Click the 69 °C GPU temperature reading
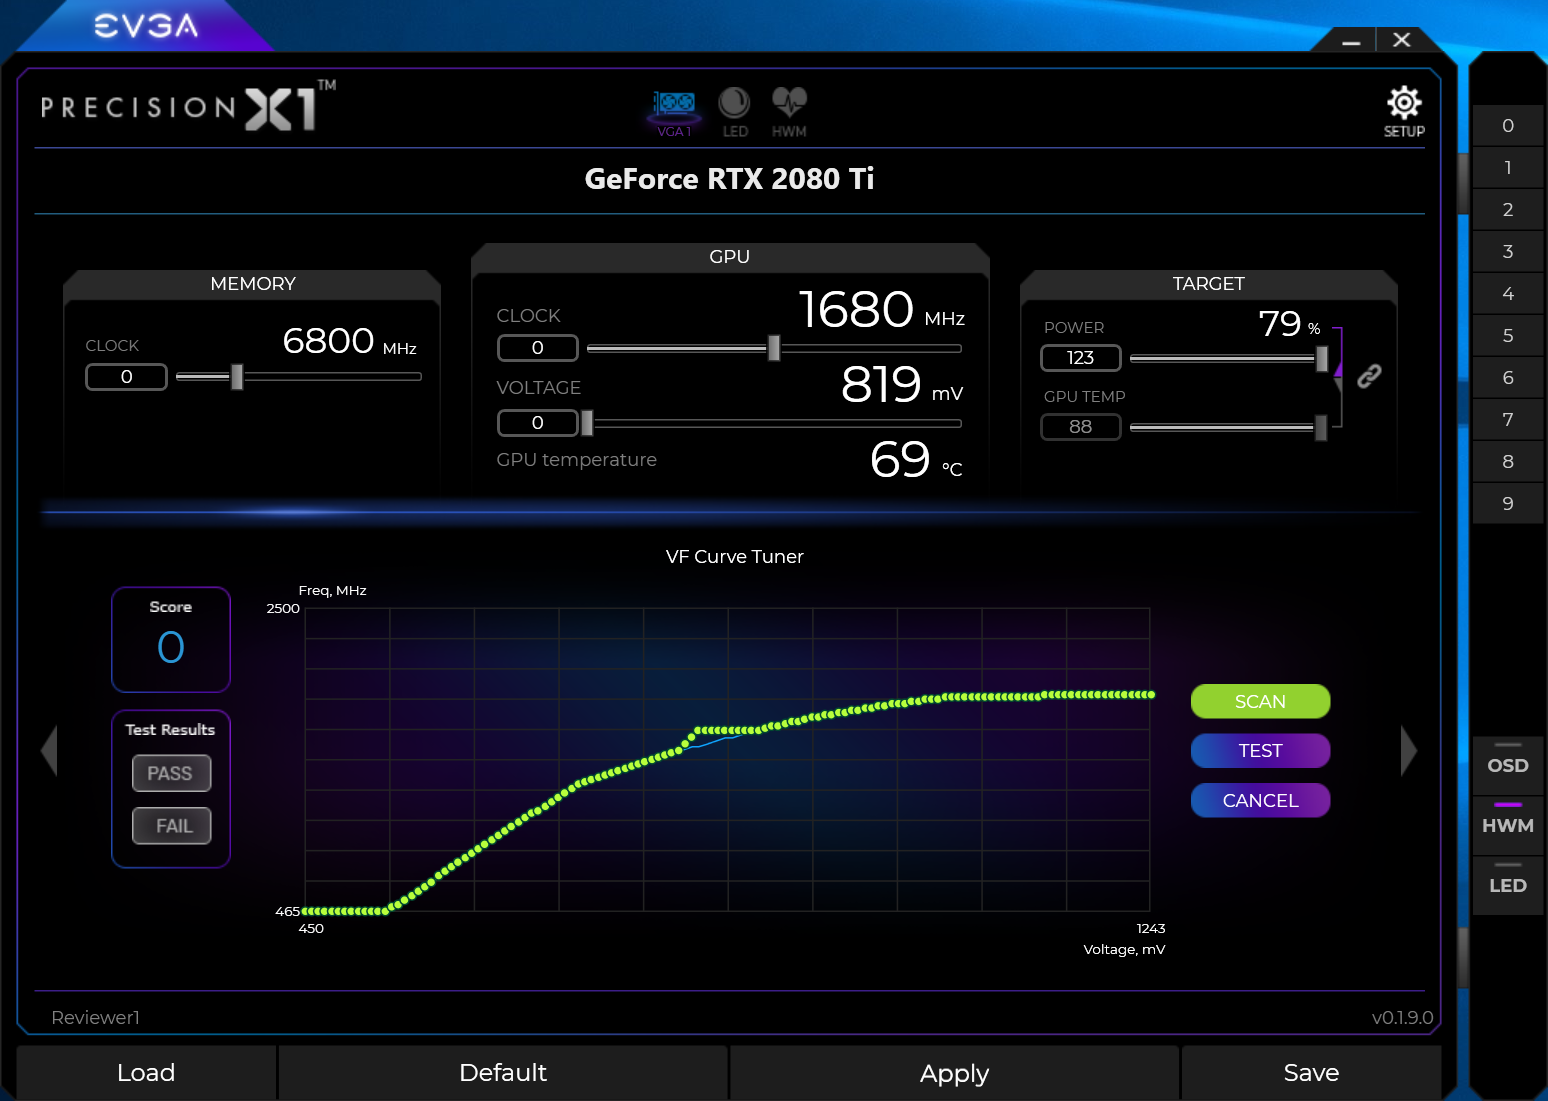Image resolution: width=1548 pixels, height=1101 pixels. [x=916, y=460]
